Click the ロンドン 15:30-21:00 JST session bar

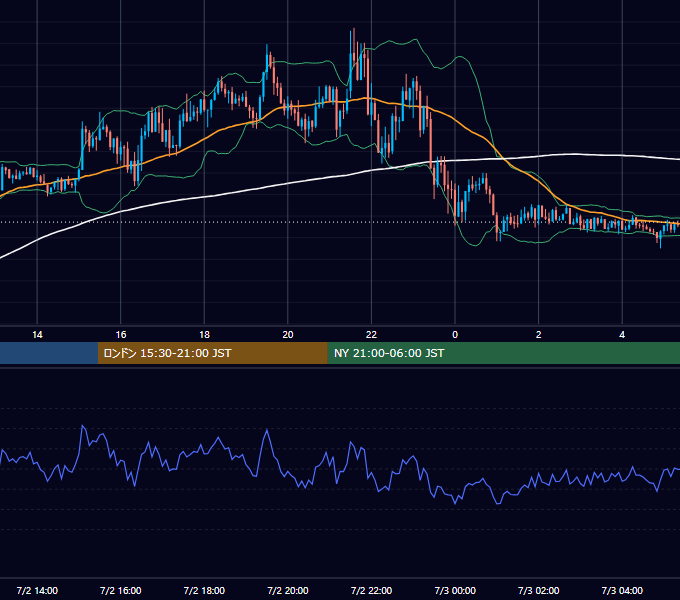coord(212,353)
